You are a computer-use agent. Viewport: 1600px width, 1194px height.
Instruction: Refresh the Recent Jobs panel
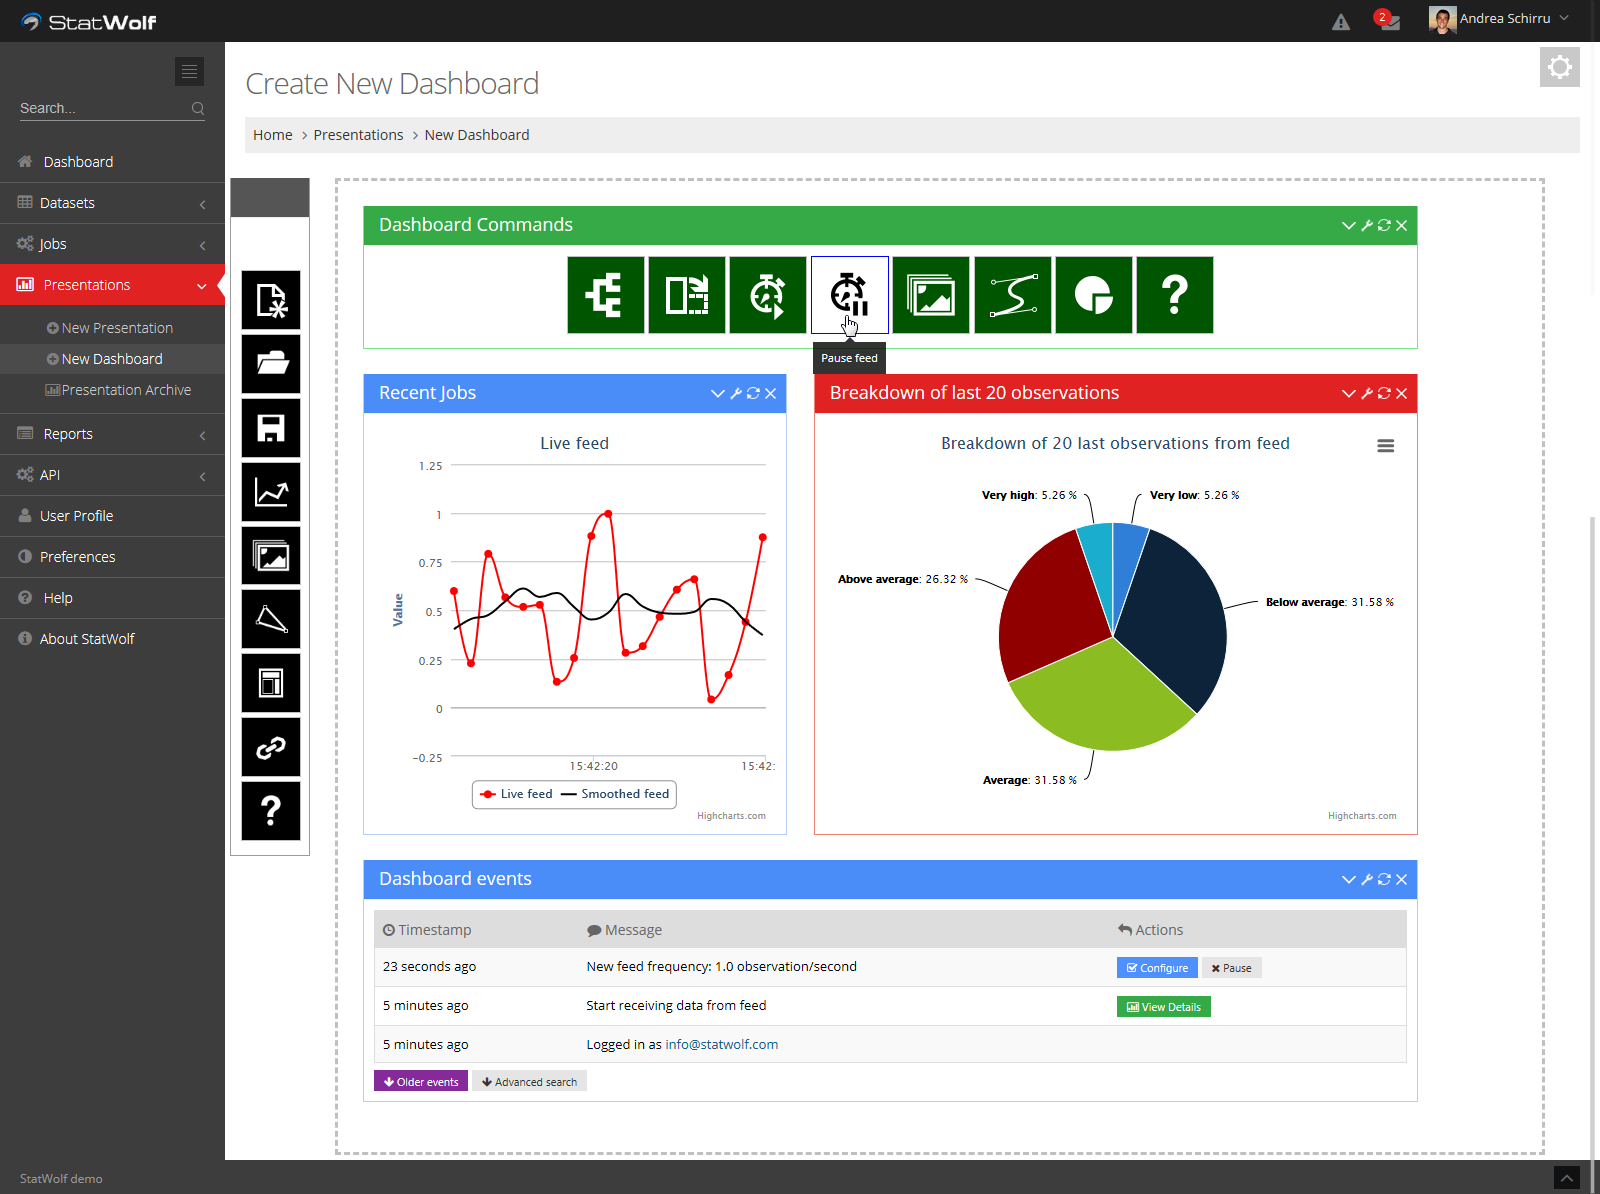pos(753,394)
